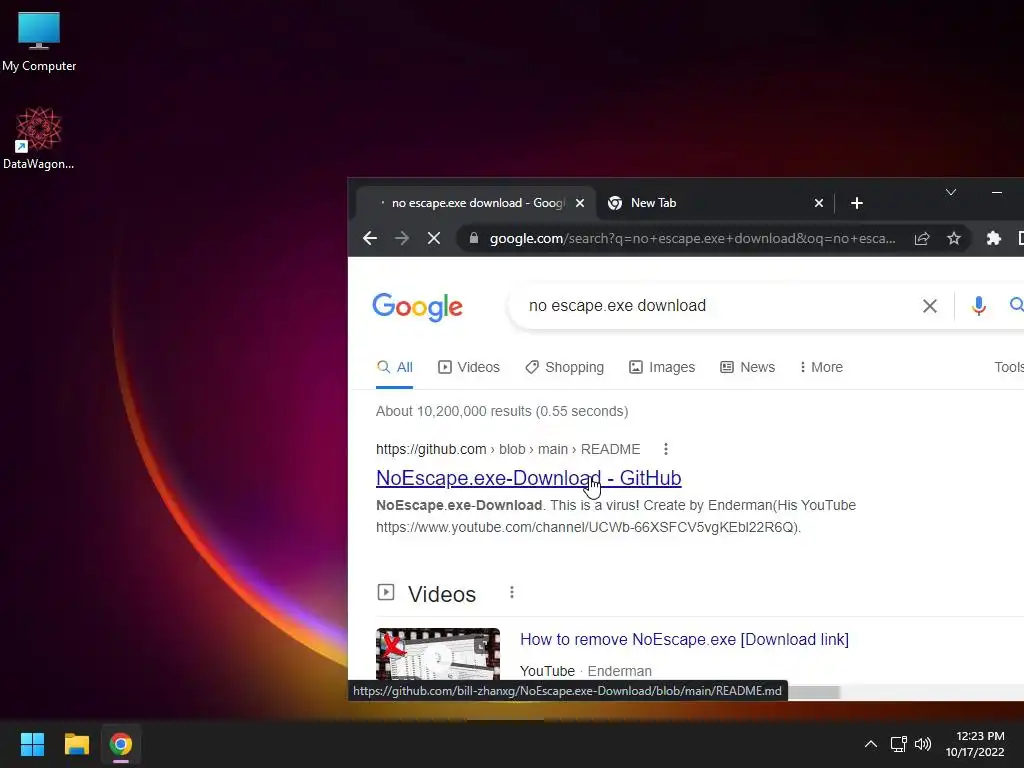Open the Videos section options menu
The width and height of the screenshot is (1024, 768).
(x=512, y=592)
